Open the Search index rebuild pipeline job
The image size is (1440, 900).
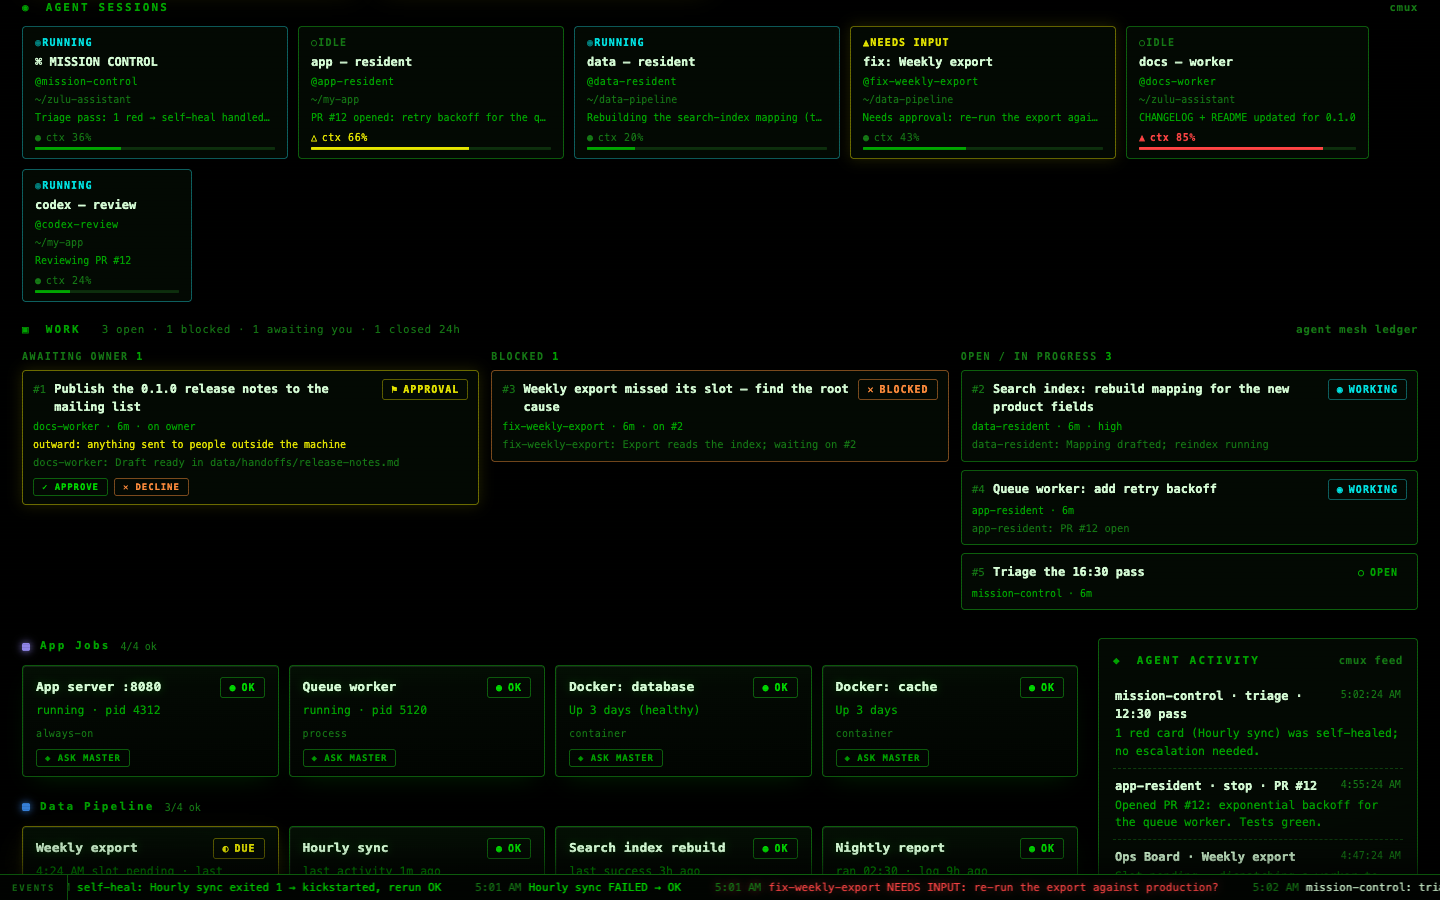683,851
